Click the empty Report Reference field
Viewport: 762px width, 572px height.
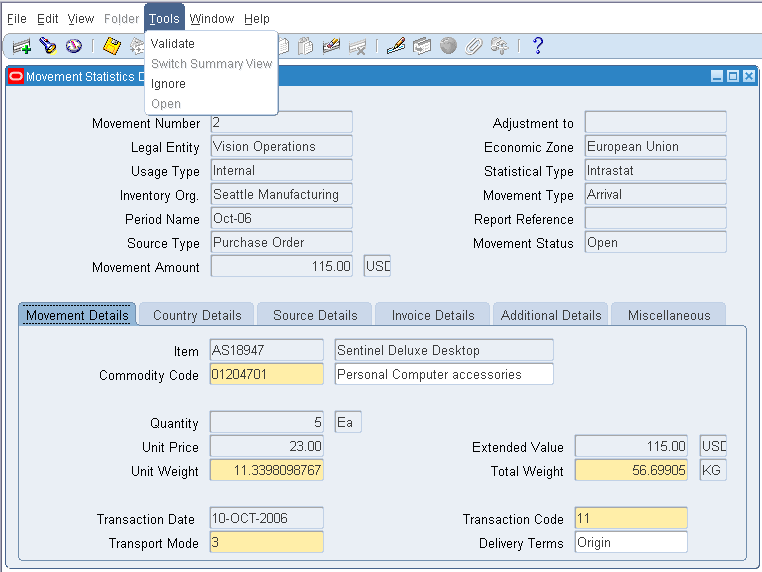(656, 218)
